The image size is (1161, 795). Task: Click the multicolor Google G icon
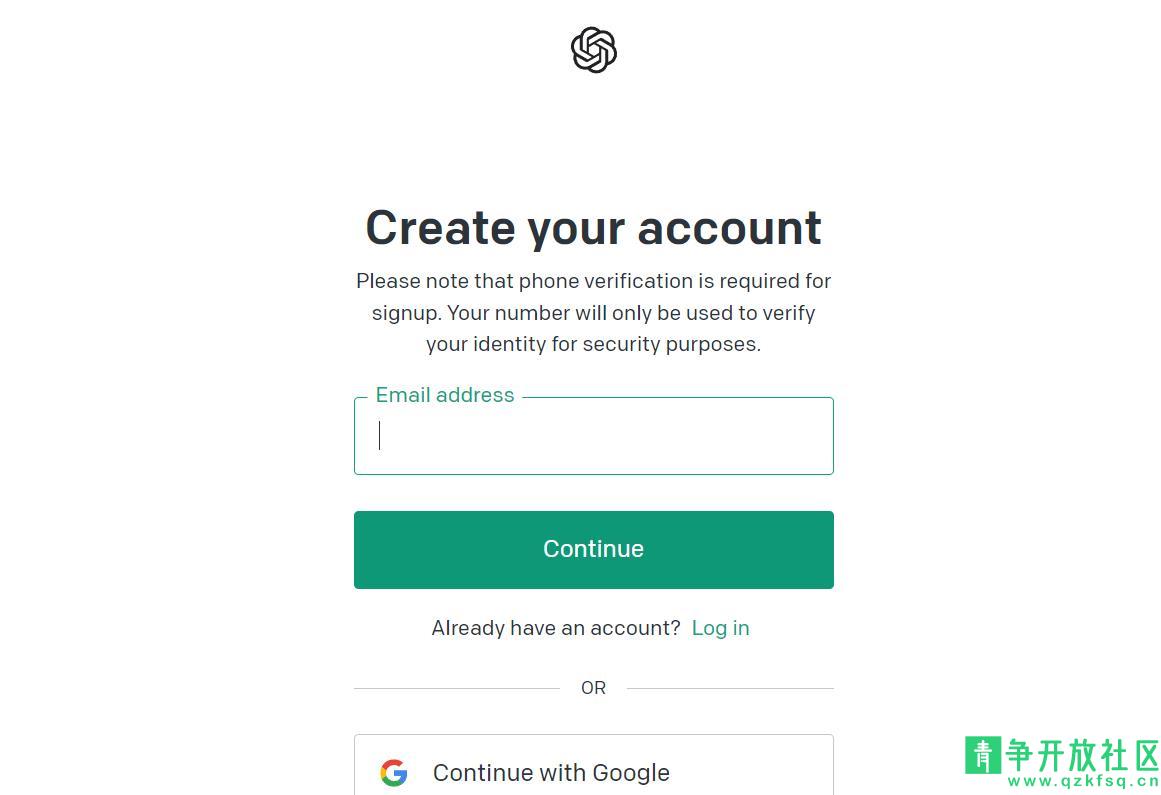click(x=394, y=773)
